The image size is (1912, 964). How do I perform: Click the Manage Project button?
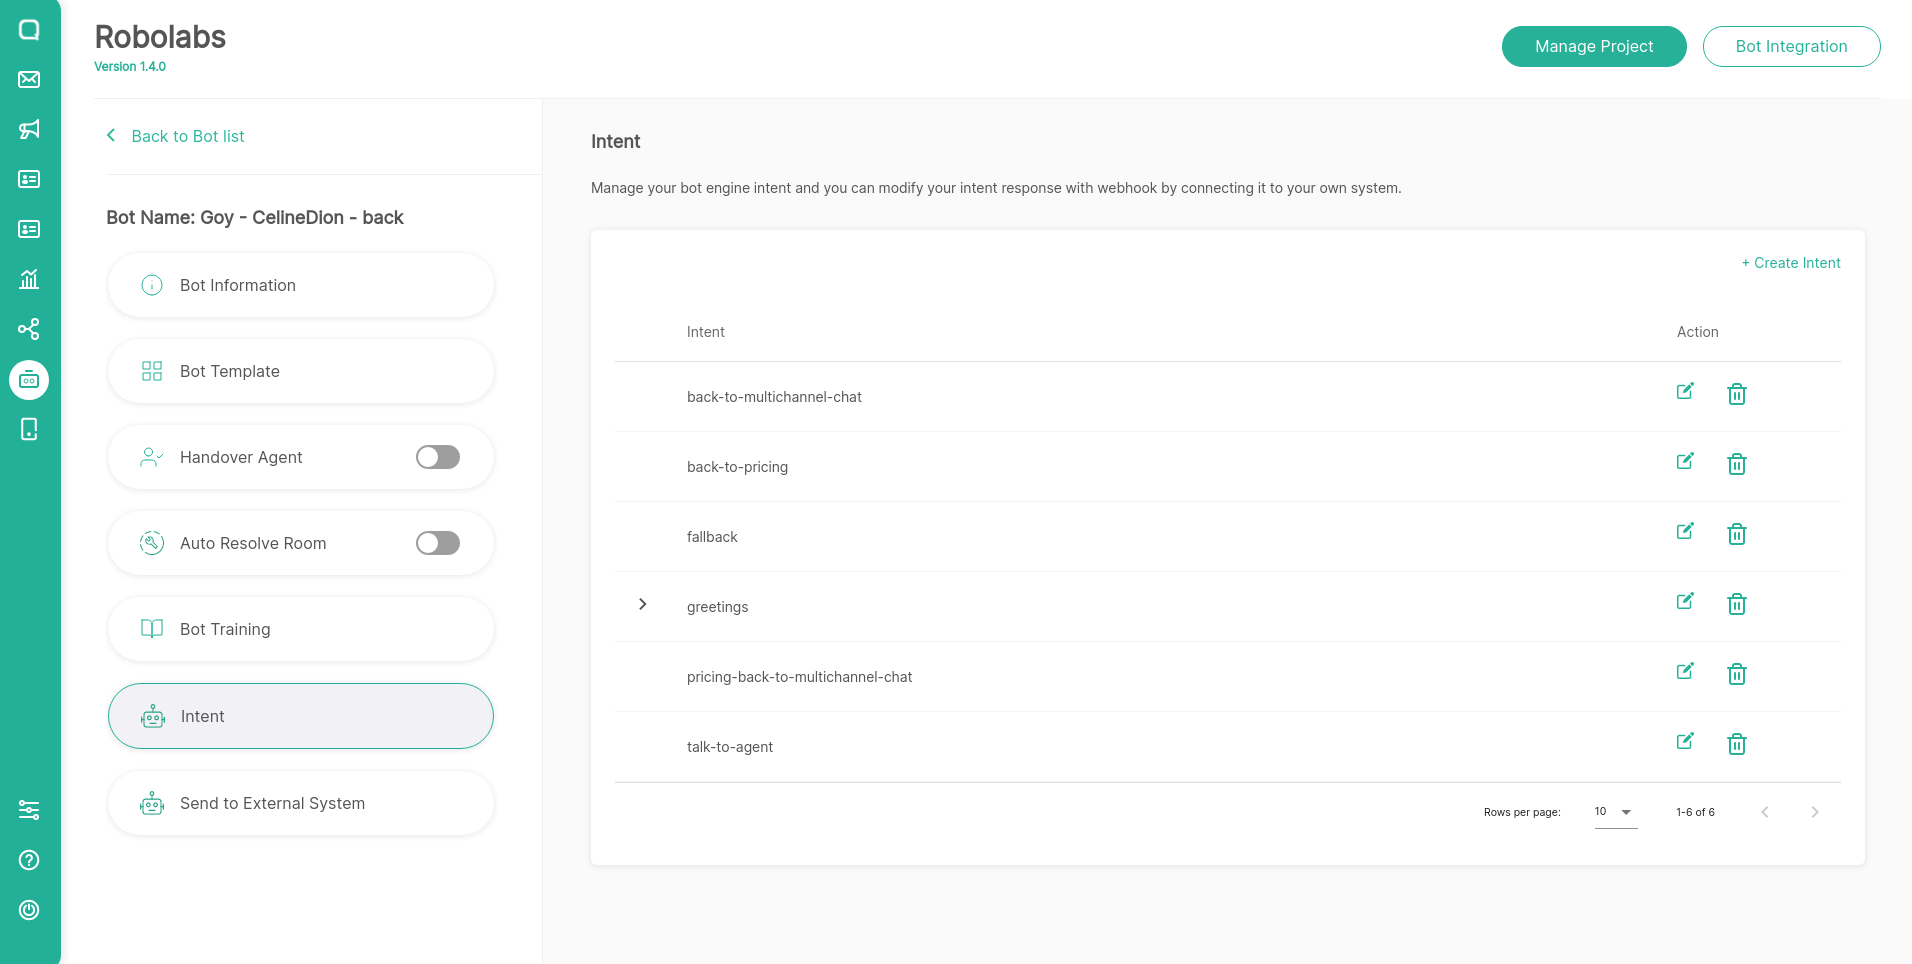click(x=1593, y=47)
